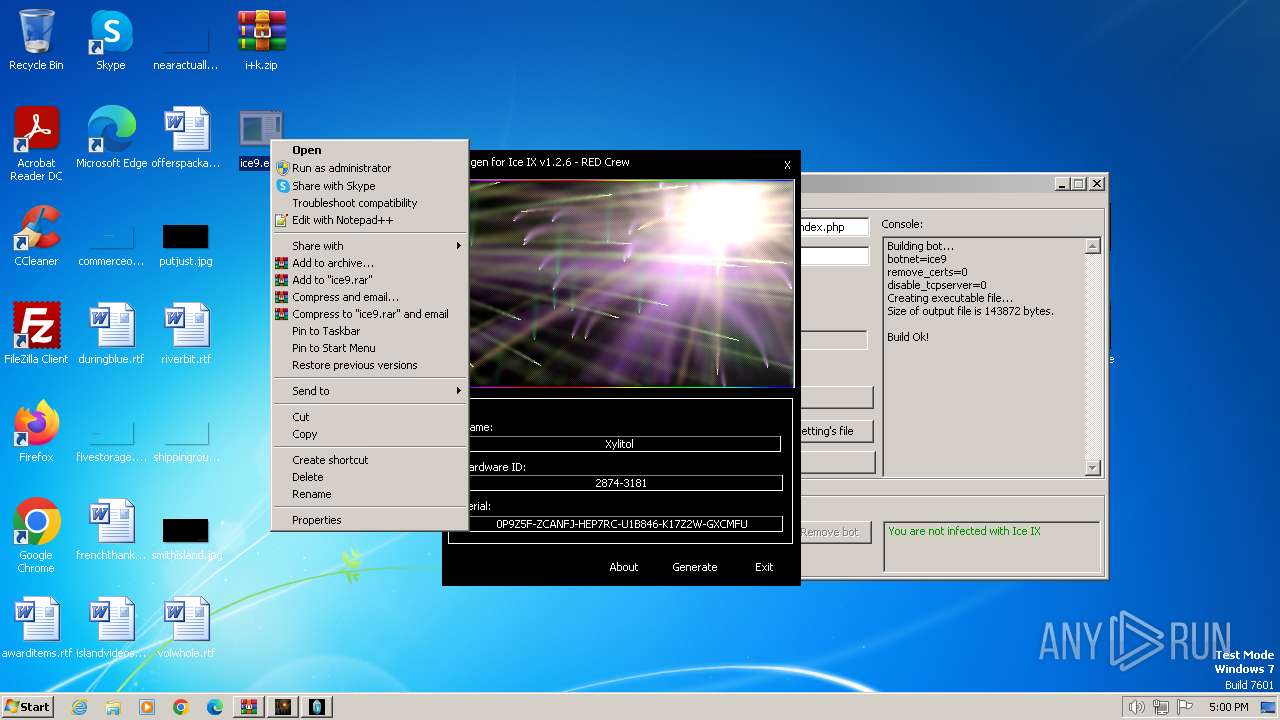Choose Pin to Start Menu
Image resolution: width=1280 pixels, height=720 pixels.
point(370,348)
